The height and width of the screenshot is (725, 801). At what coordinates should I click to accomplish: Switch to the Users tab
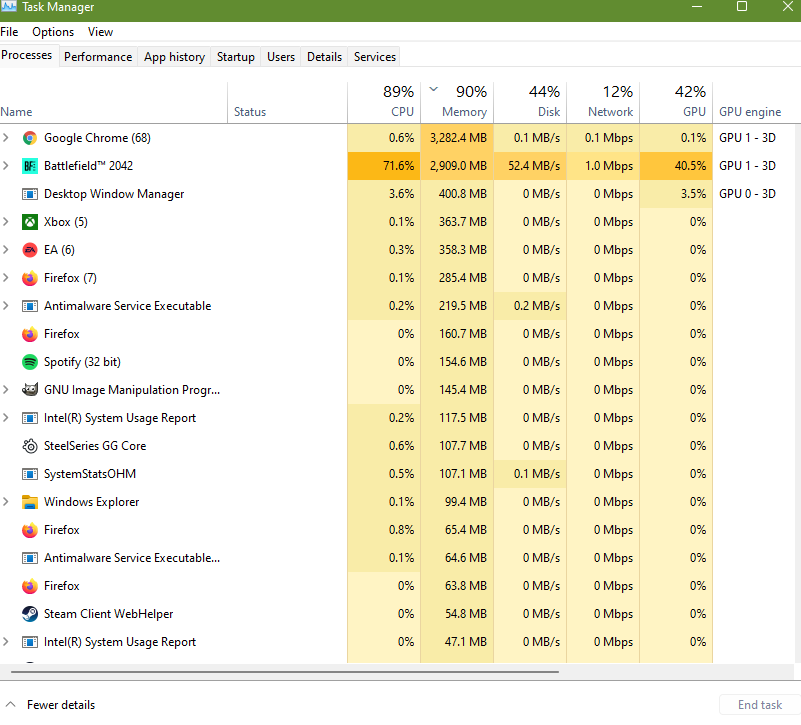(281, 57)
